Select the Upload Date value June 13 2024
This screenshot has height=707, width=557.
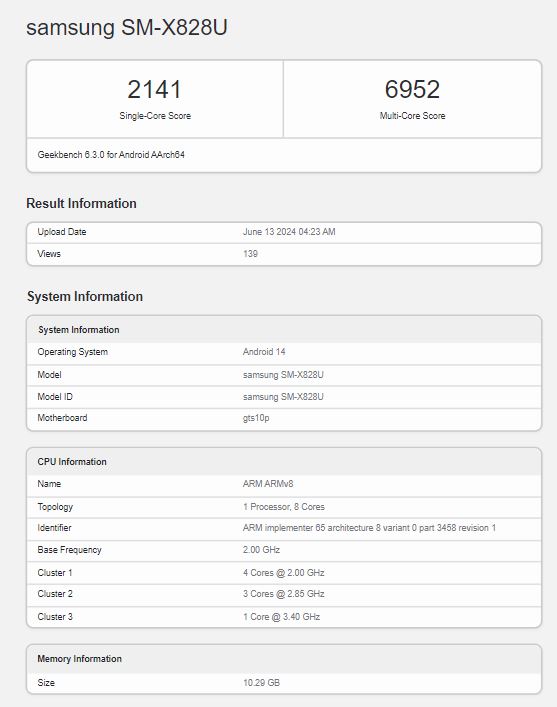289,232
